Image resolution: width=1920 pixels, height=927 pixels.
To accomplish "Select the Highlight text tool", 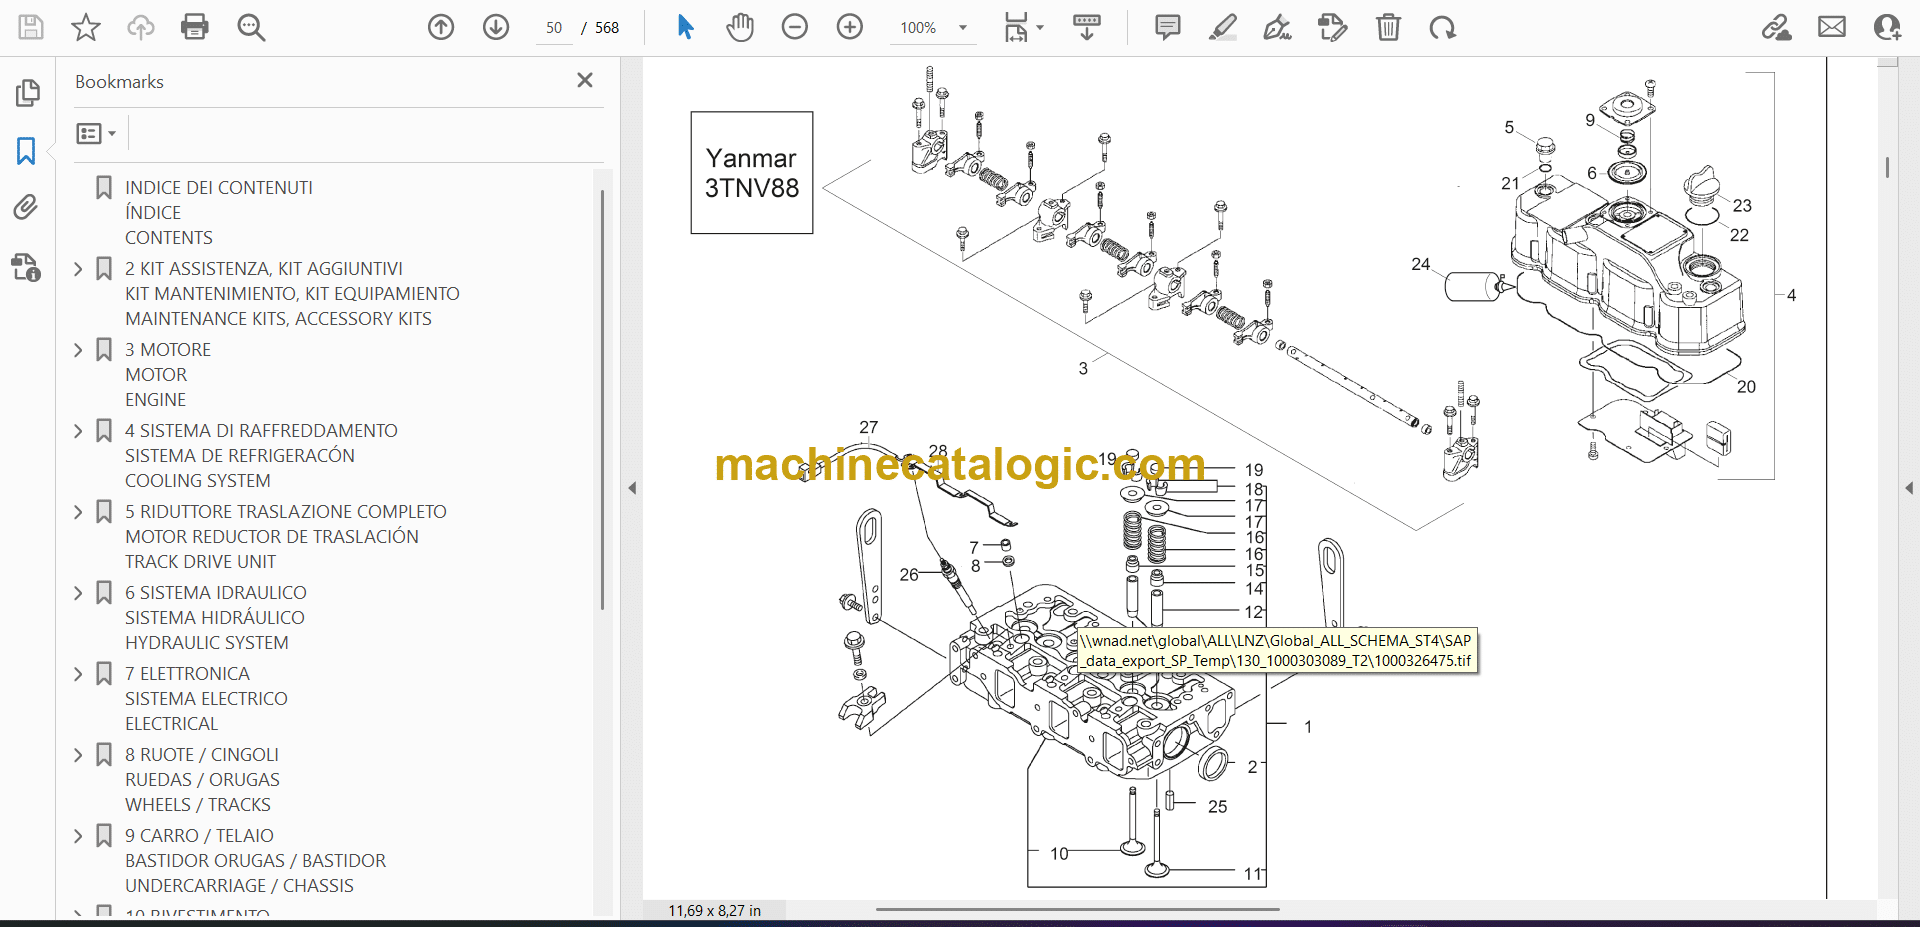I will (x=1222, y=27).
